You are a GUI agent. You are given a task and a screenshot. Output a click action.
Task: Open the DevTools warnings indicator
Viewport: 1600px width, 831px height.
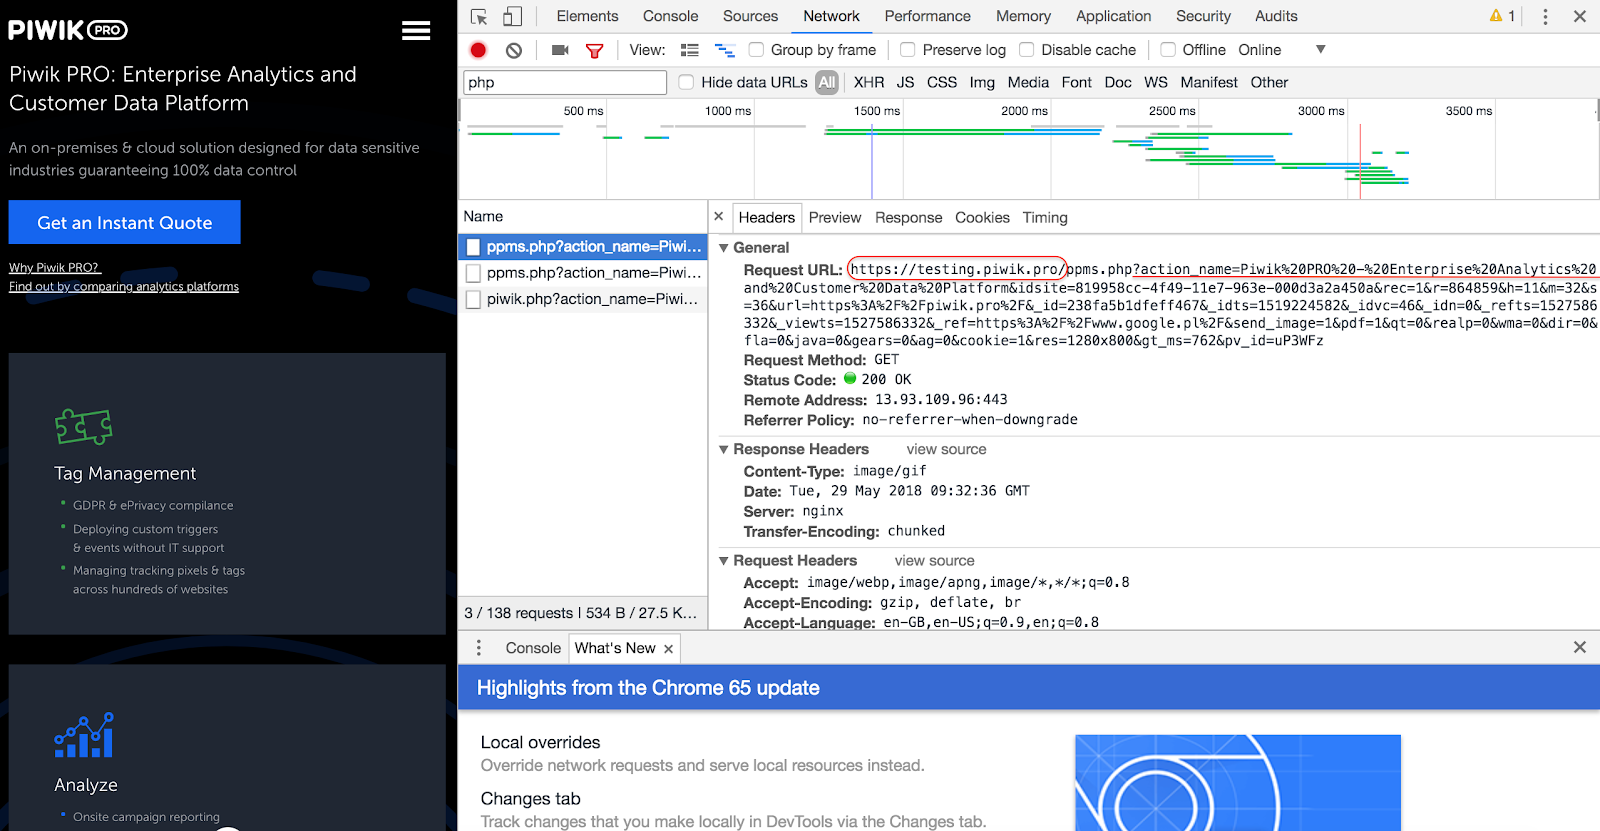(x=1502, y=16)
